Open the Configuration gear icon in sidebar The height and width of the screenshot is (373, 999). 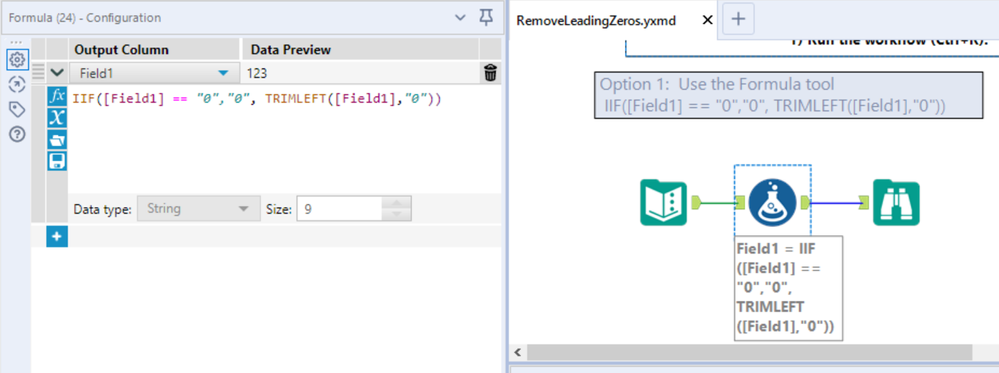pyautogui.click(x=17, y=60)
